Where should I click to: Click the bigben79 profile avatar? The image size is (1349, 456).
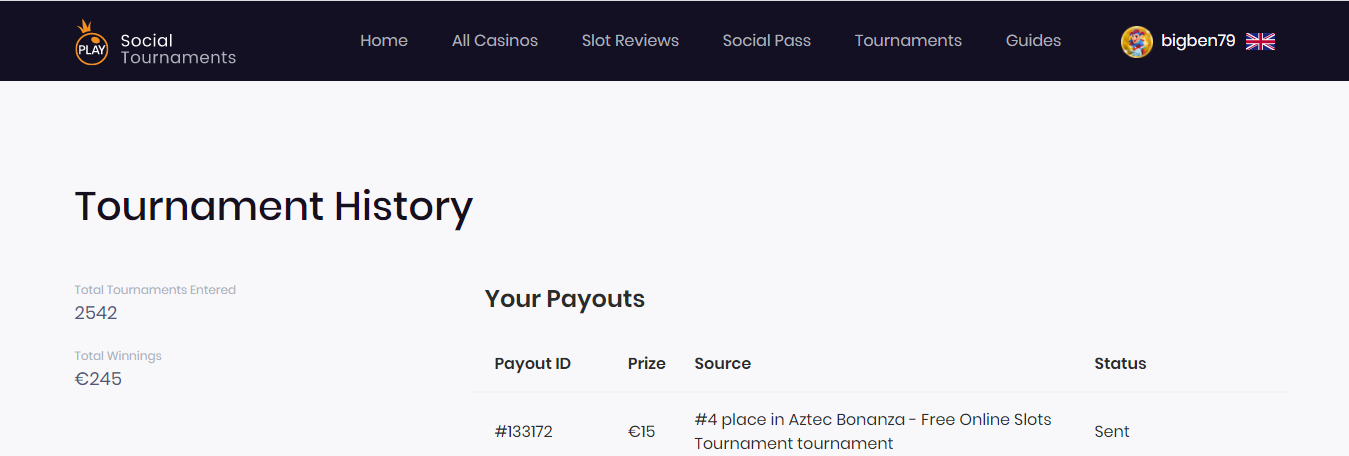coord(1136,41)
